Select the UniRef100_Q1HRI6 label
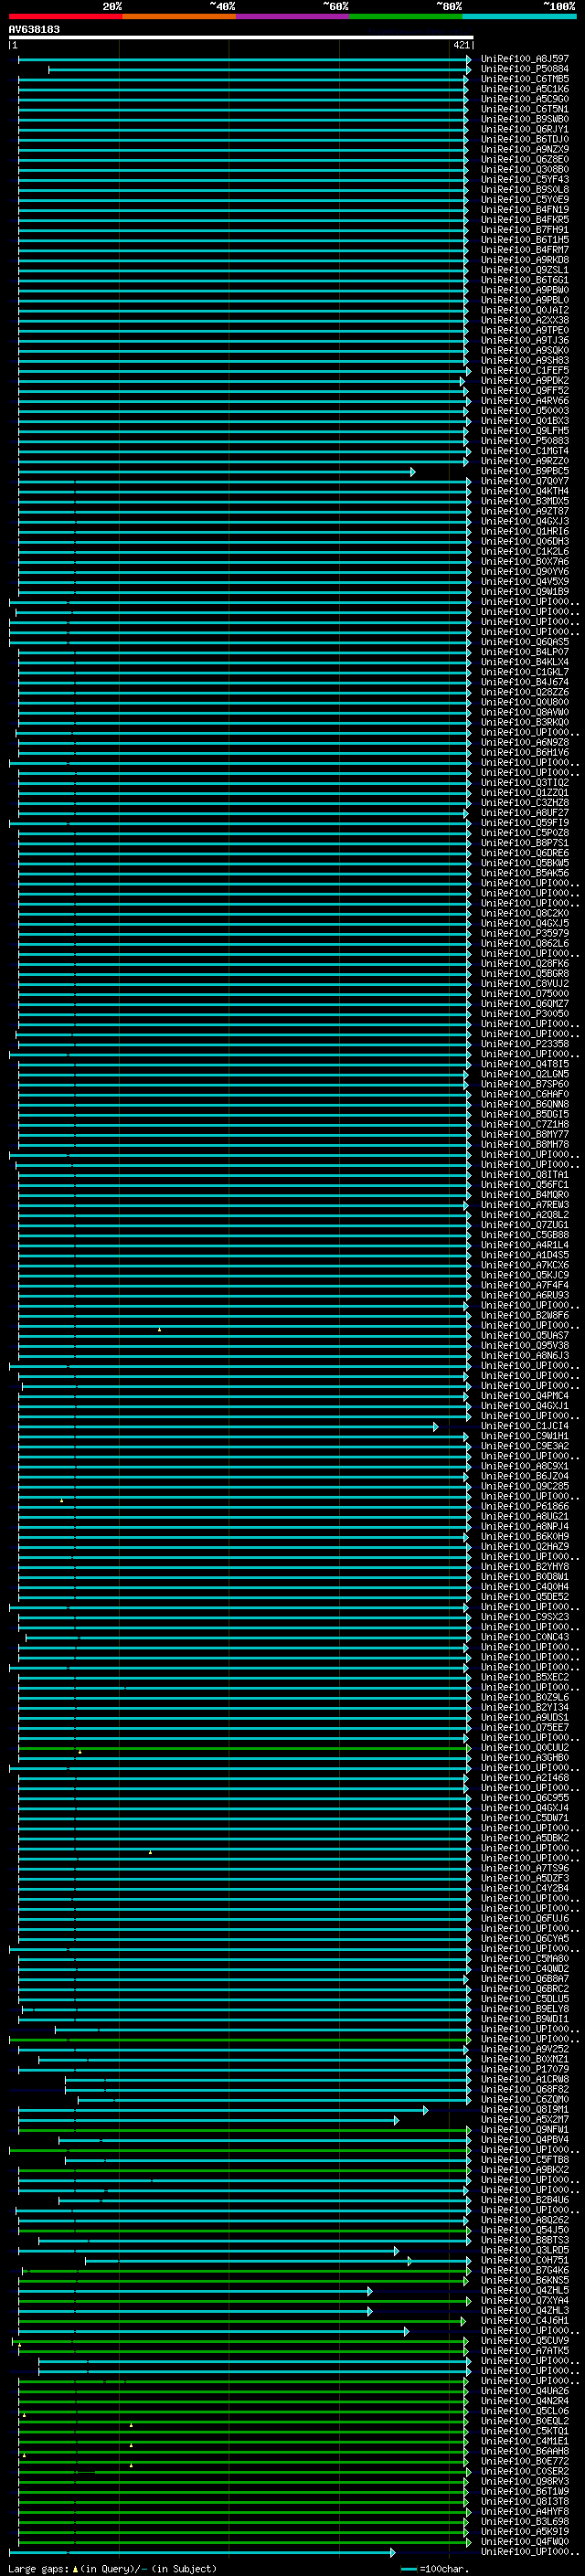This screenshot has height=2576, width=585. point(524,531)
